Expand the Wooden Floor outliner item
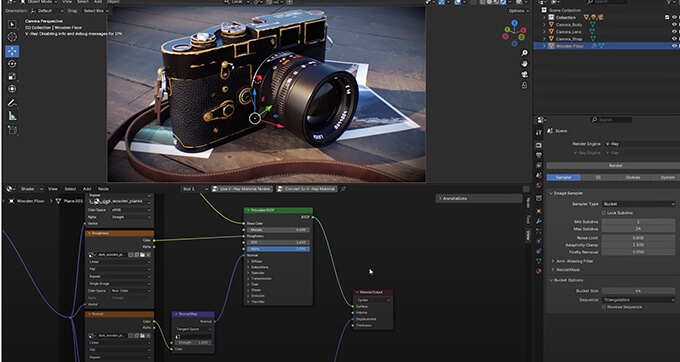Viewport: 680px width, 362px height. (x=544, y=46)
